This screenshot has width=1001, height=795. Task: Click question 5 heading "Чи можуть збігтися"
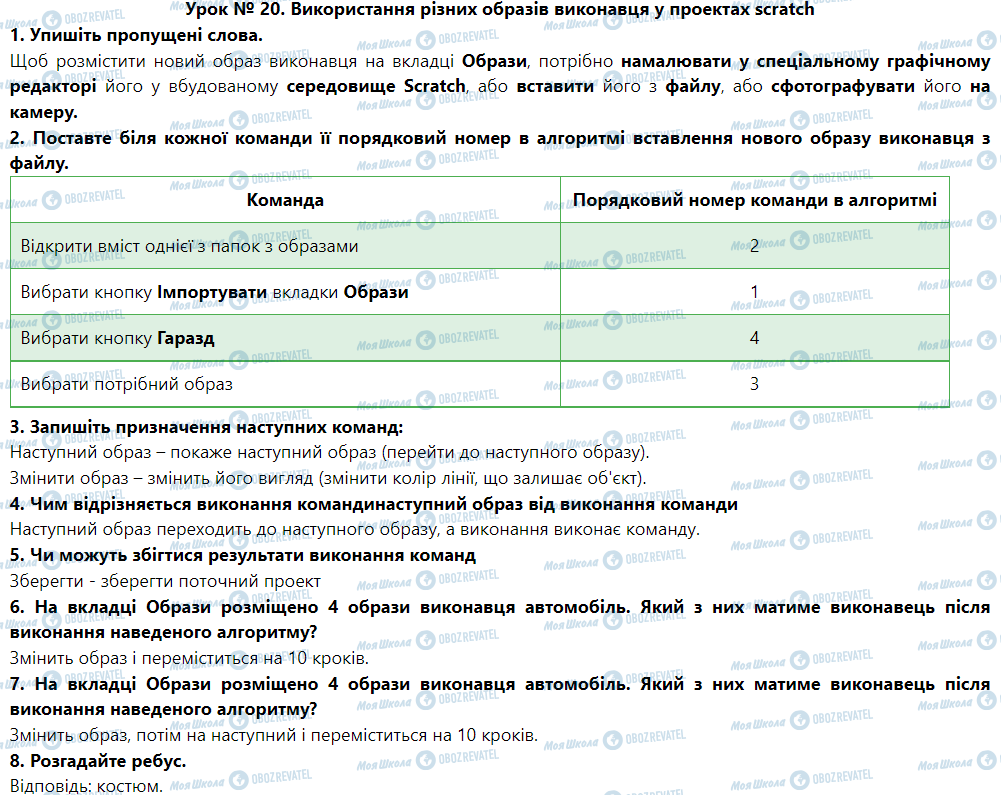242,555
